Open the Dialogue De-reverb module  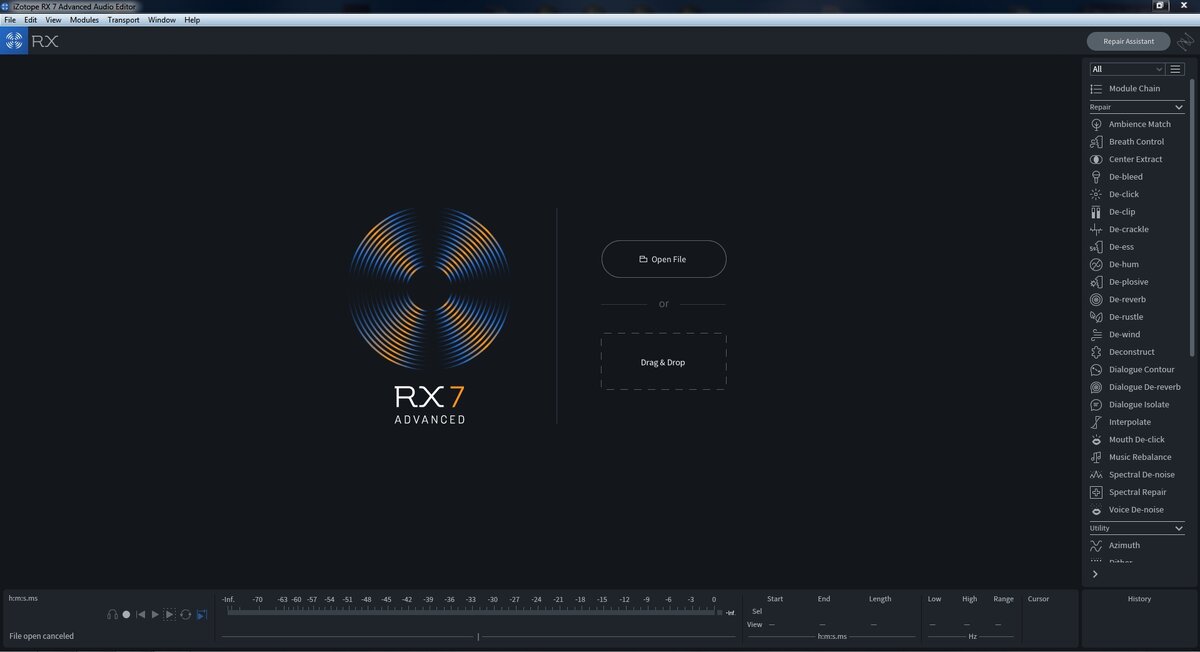[x=1137, y=387]
